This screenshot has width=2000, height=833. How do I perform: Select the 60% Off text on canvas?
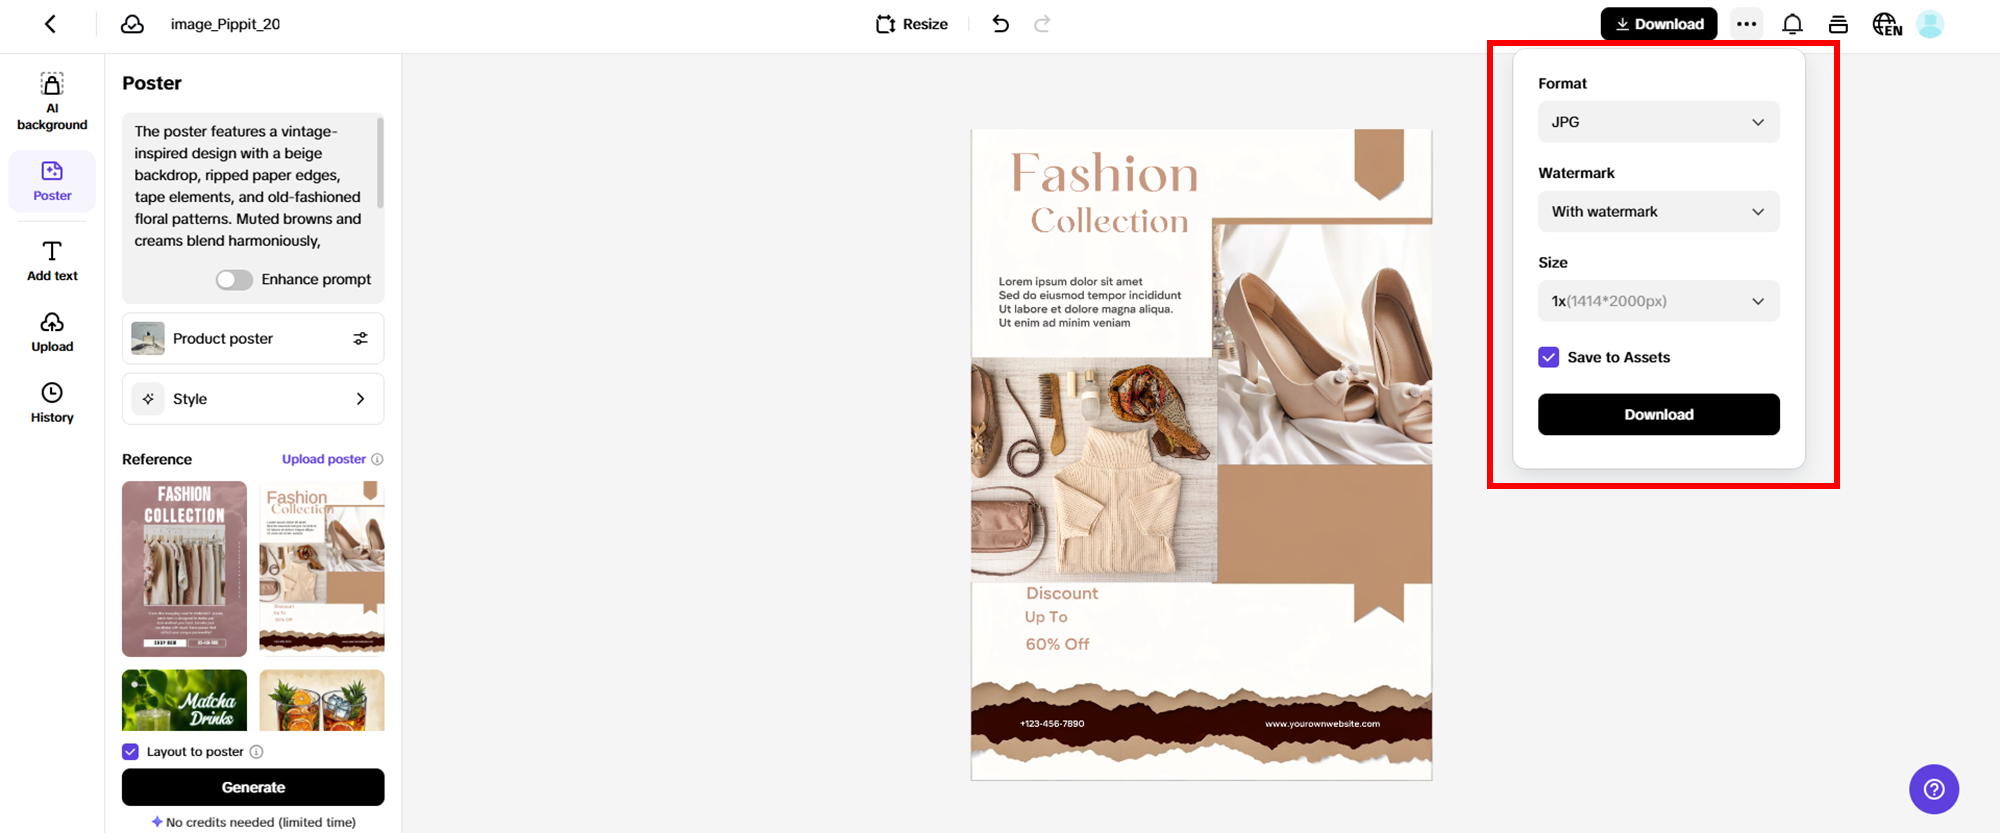[1057, 644]
